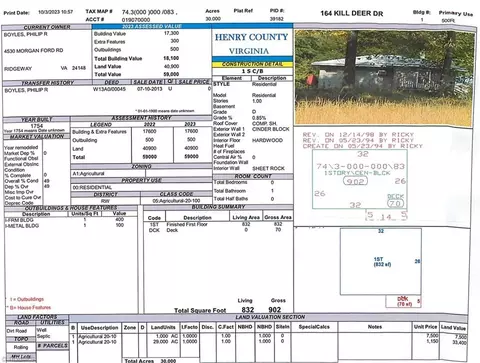Select the '1 S C/B' construction type
The height and width of the screenshot is (363, 480).
[x=252, y=71]
